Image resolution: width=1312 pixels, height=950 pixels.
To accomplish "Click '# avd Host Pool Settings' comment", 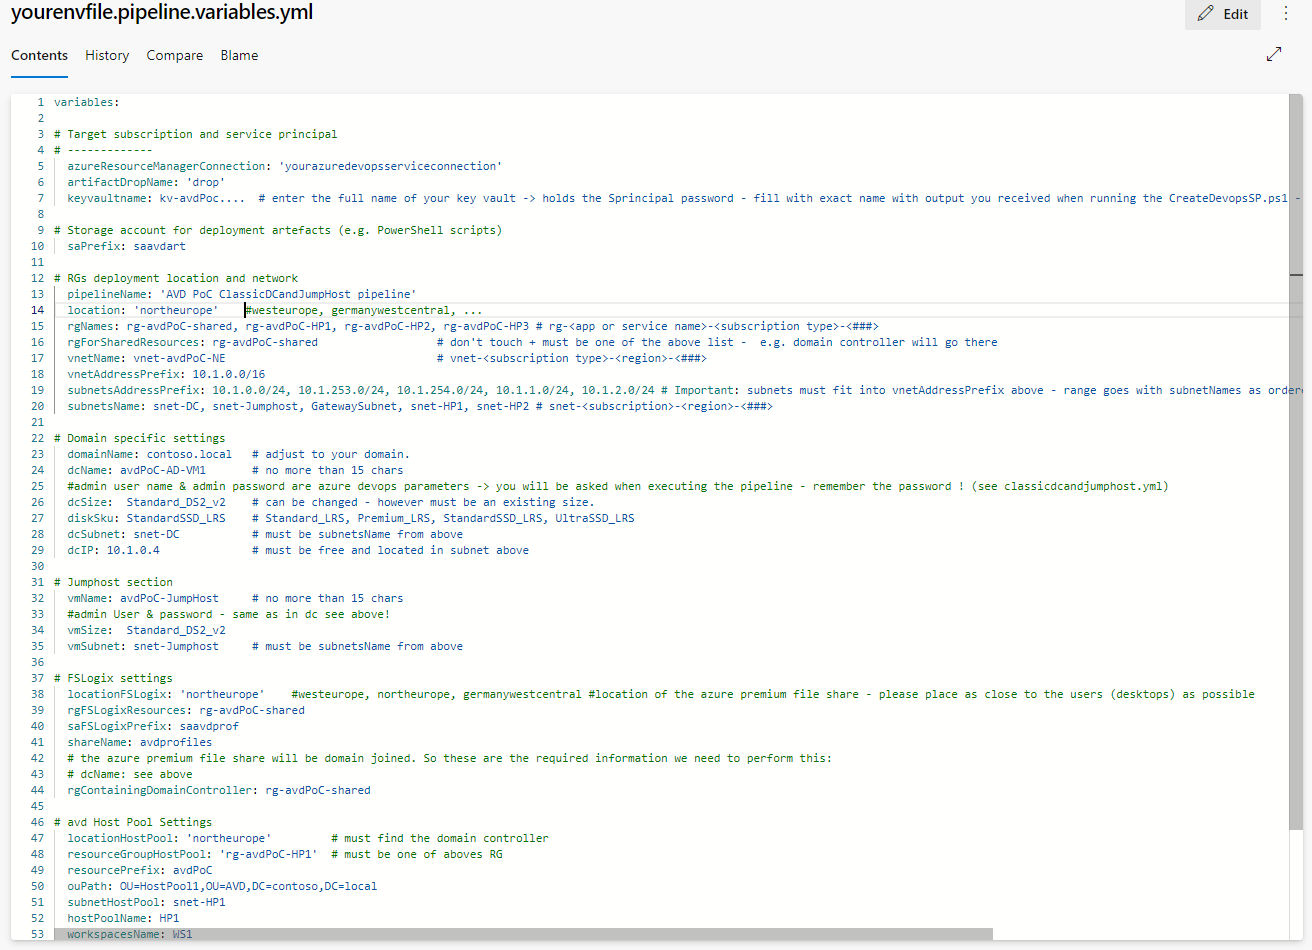I will click(133, 822).
